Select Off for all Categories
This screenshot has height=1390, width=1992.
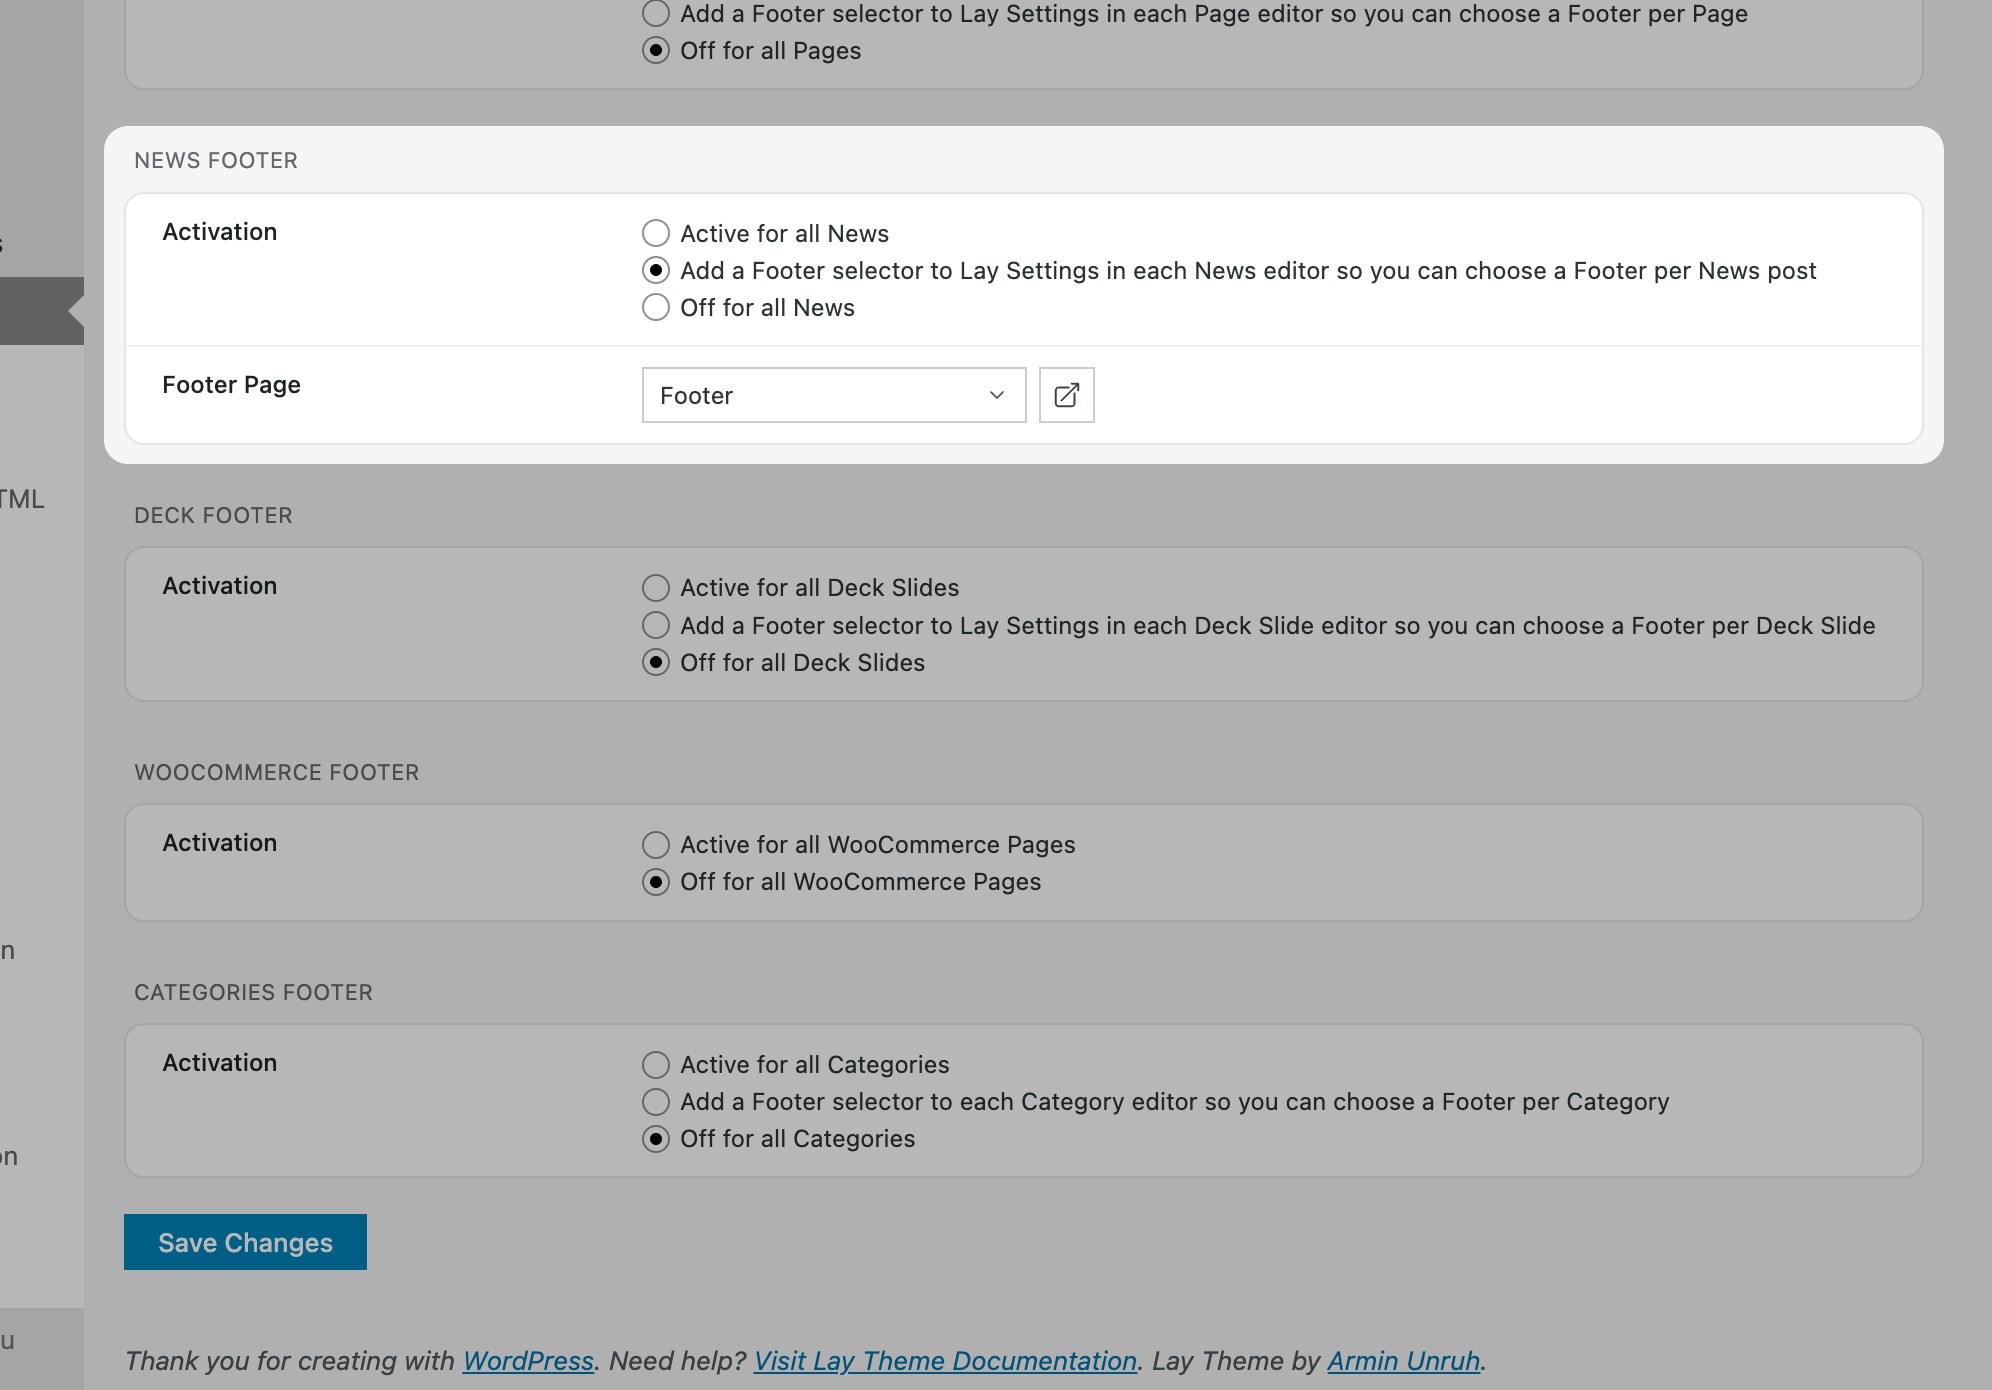pyautogui.click(x=656, y=1138)
